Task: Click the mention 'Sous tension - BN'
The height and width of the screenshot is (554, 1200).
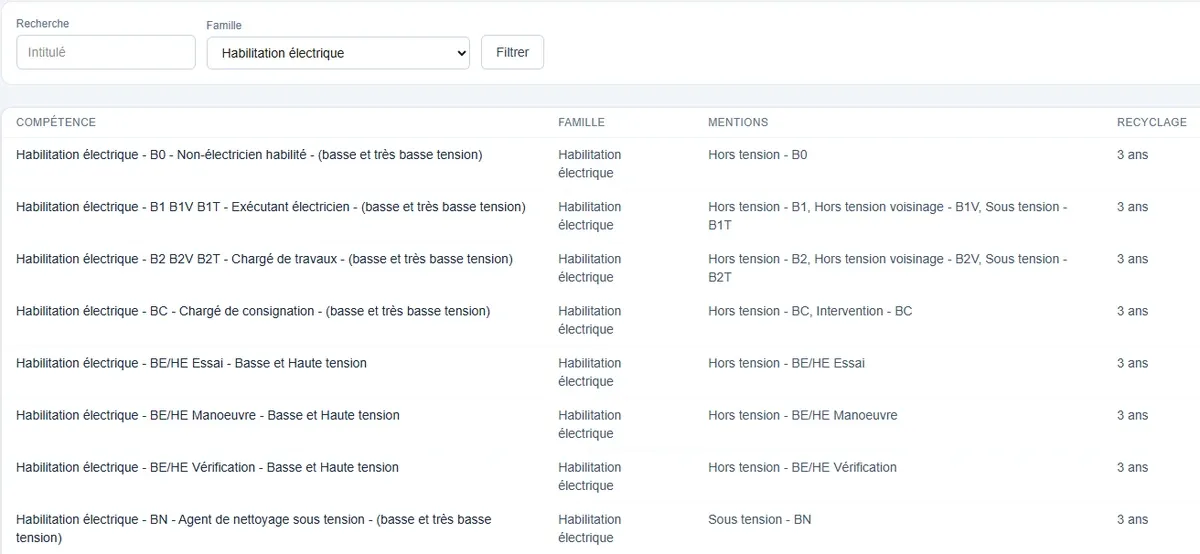Action: [759, 519]
